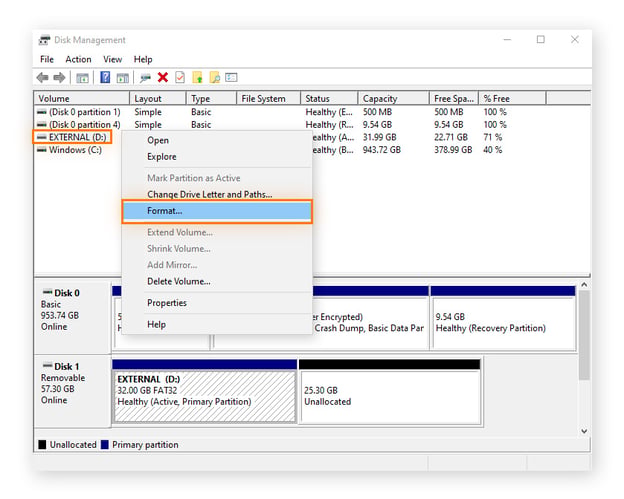The height and width of the screenshot is (499, 624).
Task: Click the Back arrow toolbar icon
Action: [x=43, y=78]
